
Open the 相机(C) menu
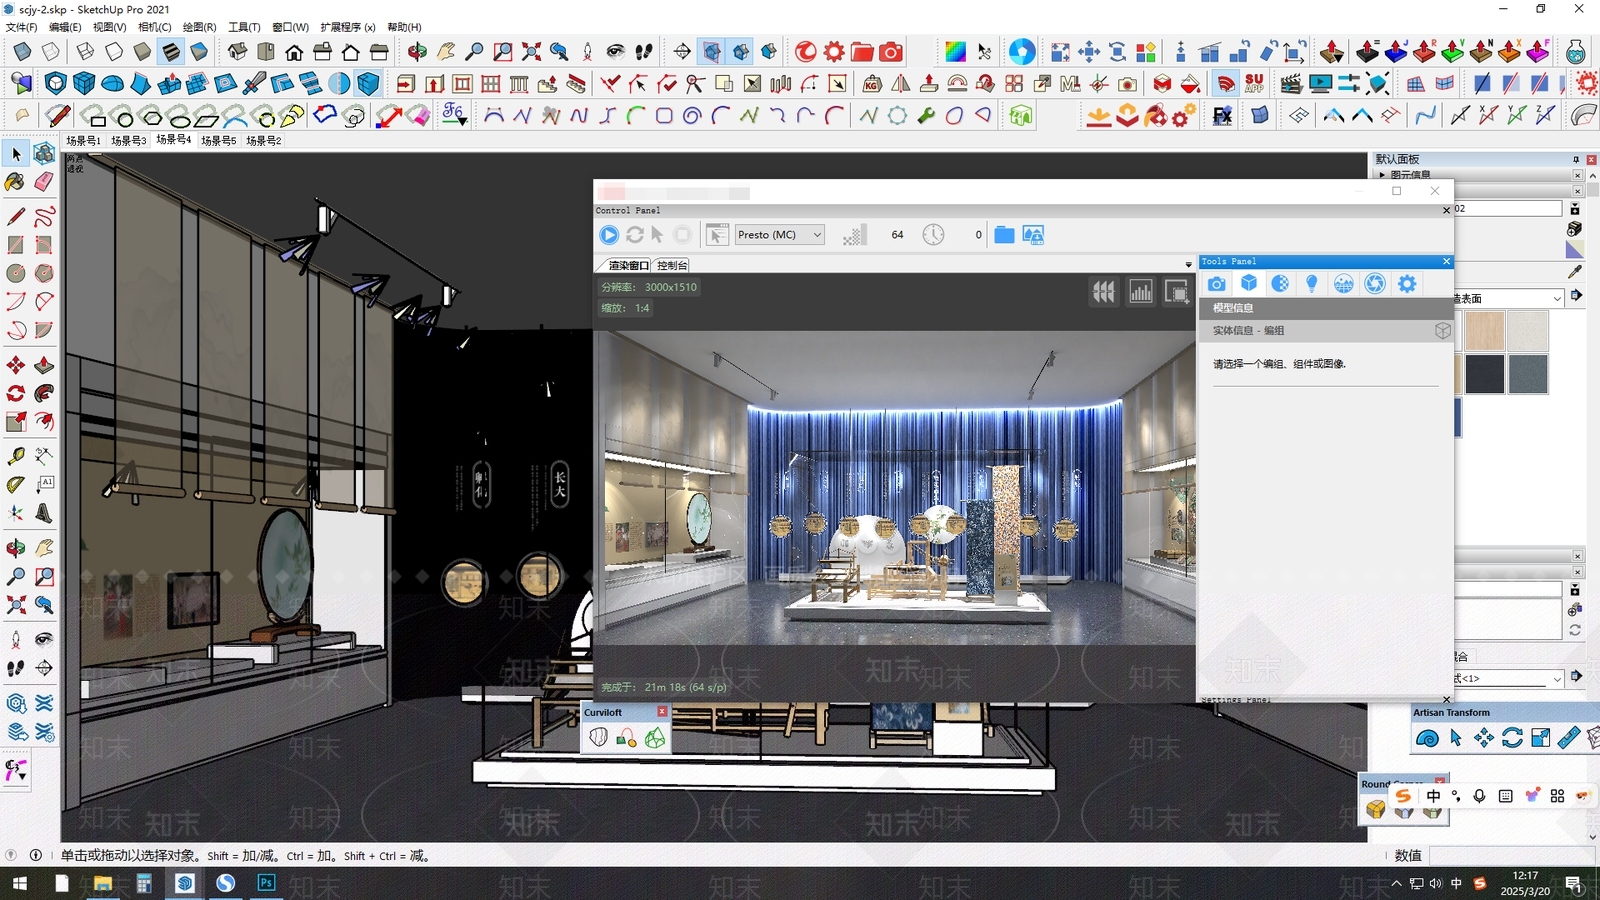click(154, 27)
